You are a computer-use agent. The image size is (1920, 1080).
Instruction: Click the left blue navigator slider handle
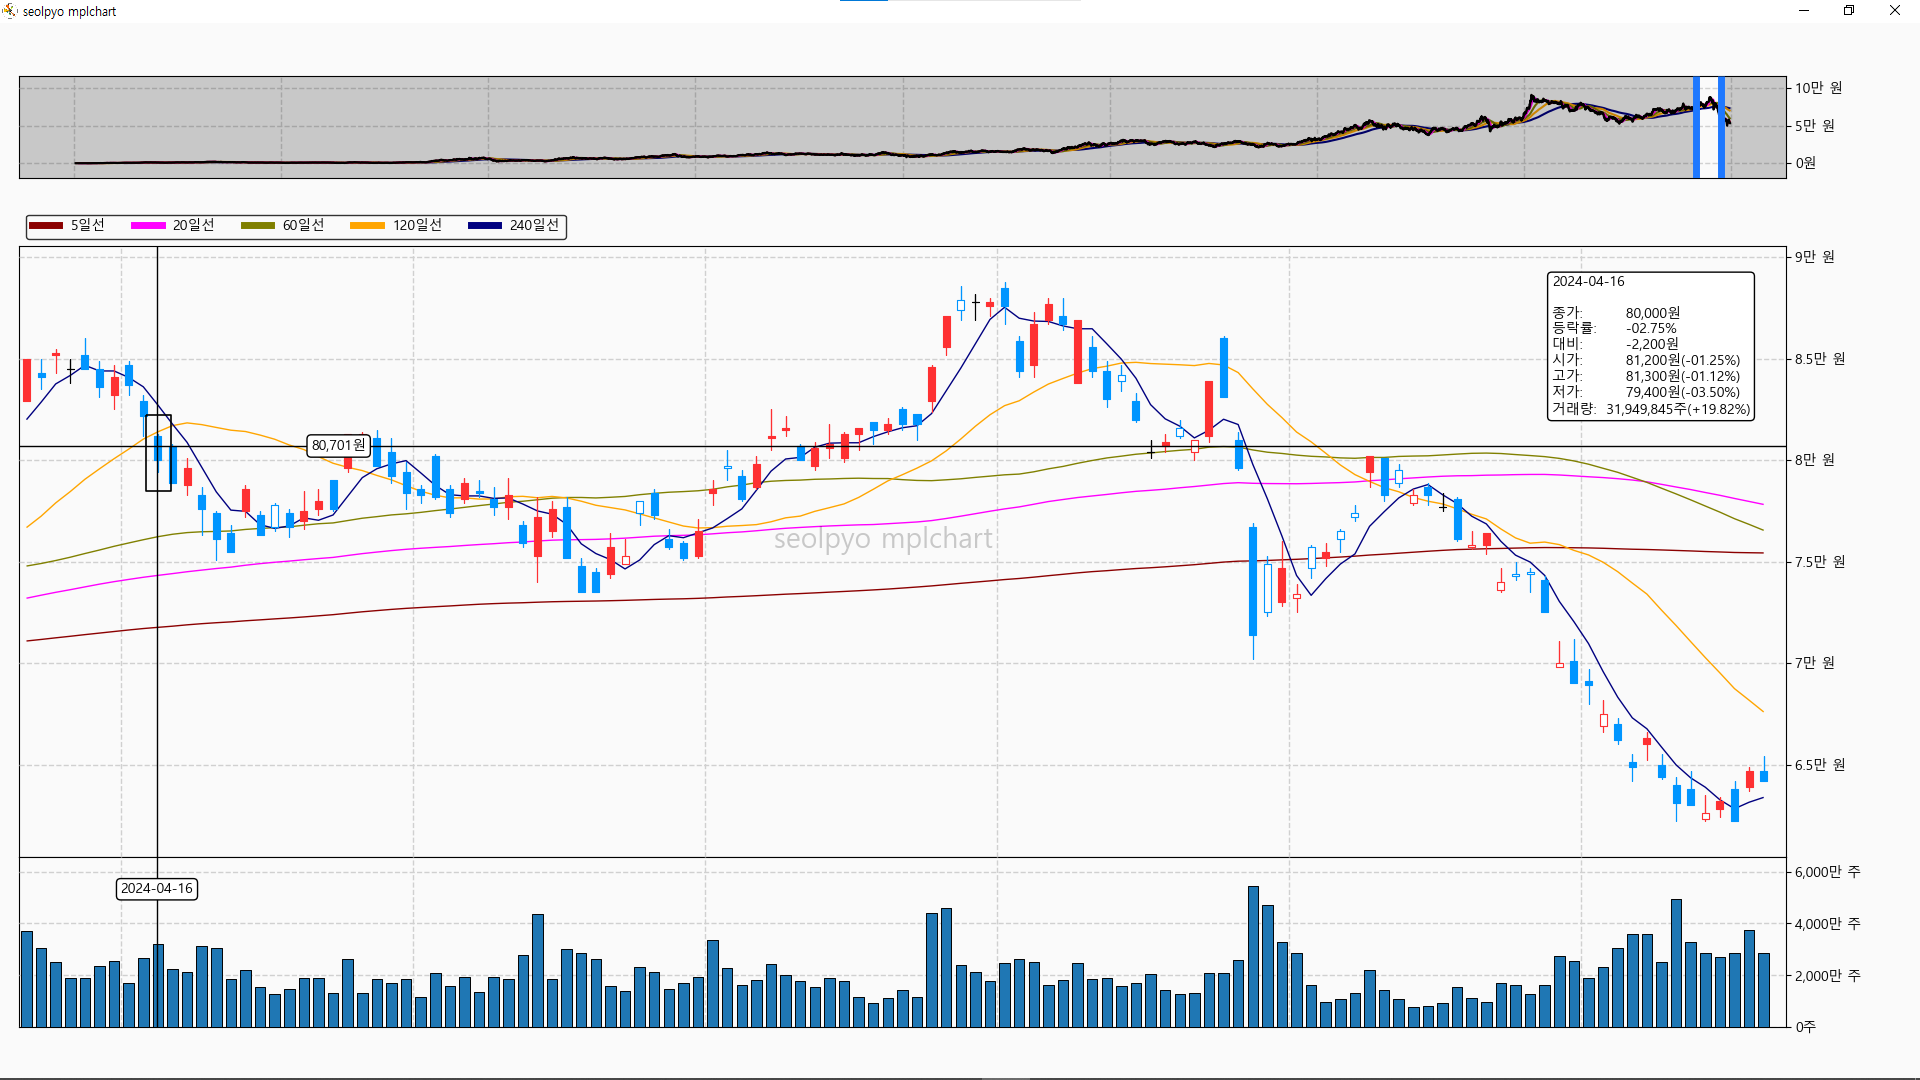tap(1696, 127)
